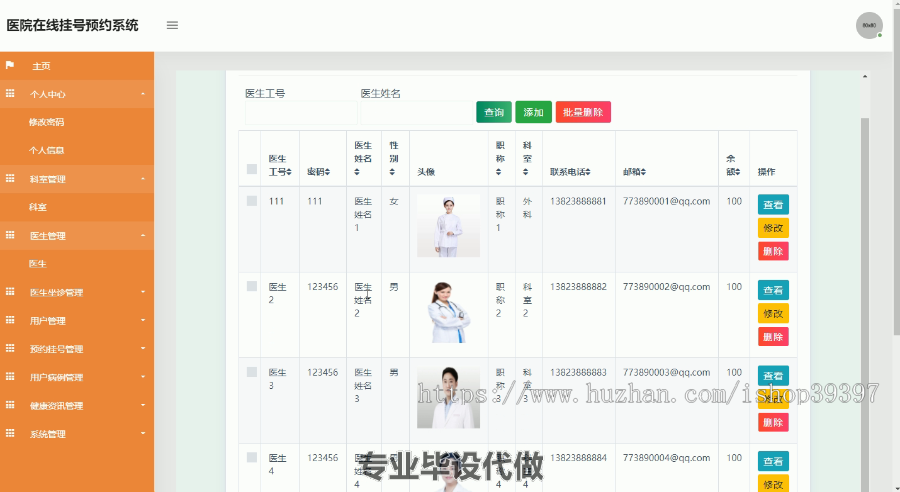Screen dimensions: 900x492
Task: Click the red 批量删除 button
Action: (583, 112)
